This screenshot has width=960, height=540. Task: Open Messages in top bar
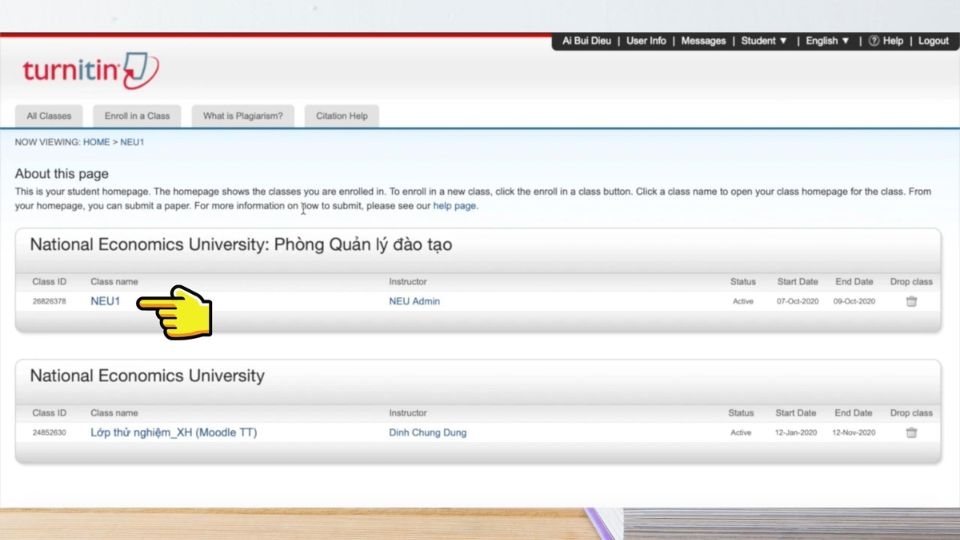pyautogui.click(x=703, y=41)
